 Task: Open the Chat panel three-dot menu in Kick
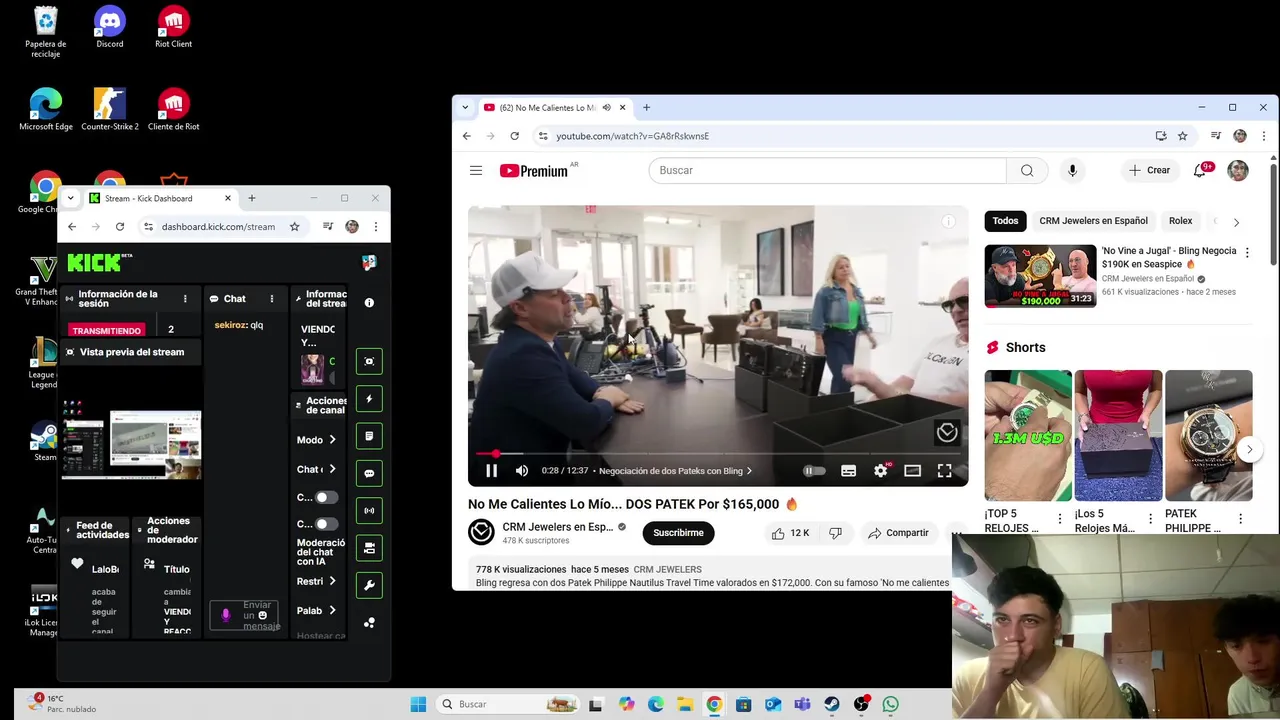[x=271, y=298]
